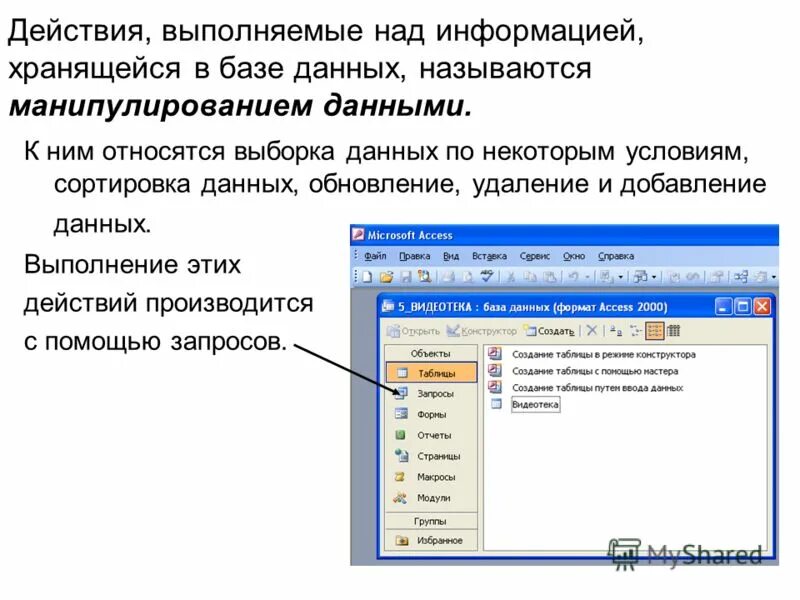Click the Analyze toolbar icon
Screen dimensions: 800x600
coord(641,277)
